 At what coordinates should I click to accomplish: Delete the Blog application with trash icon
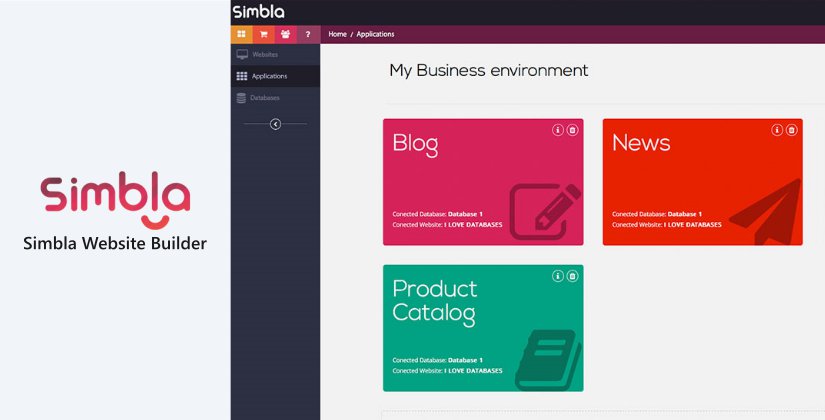click(572, 130)
